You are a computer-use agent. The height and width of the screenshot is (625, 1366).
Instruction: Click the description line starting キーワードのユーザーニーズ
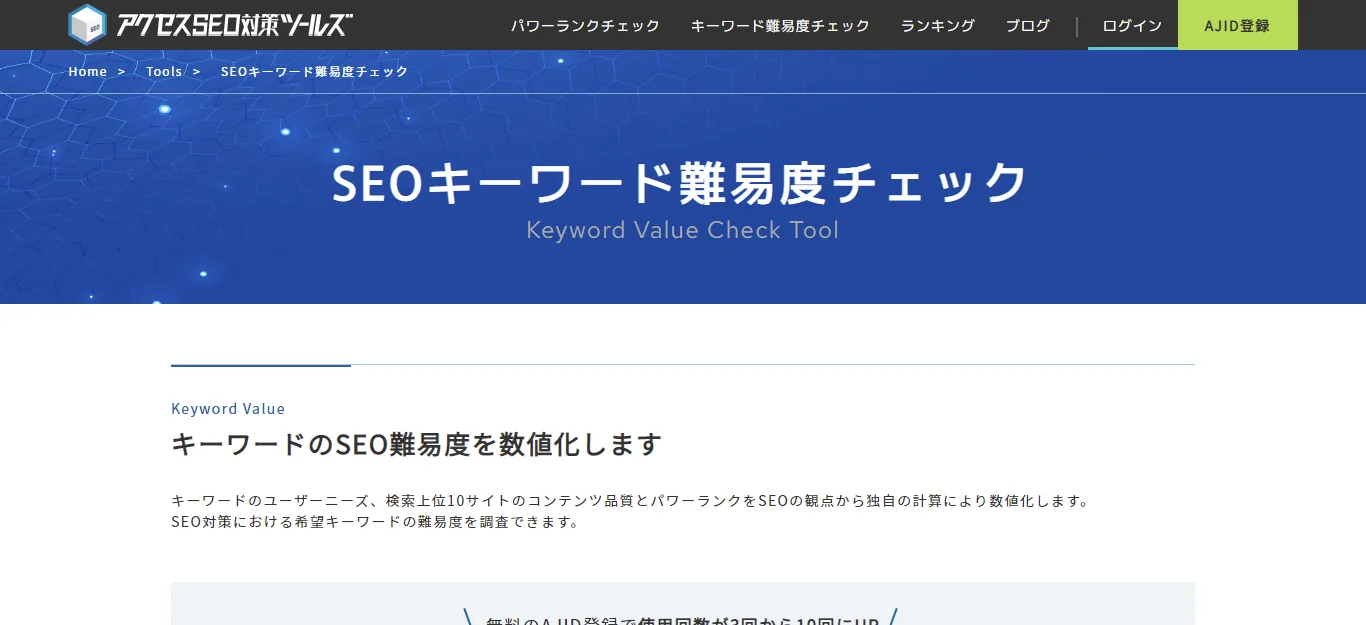[x=630, y=501]
